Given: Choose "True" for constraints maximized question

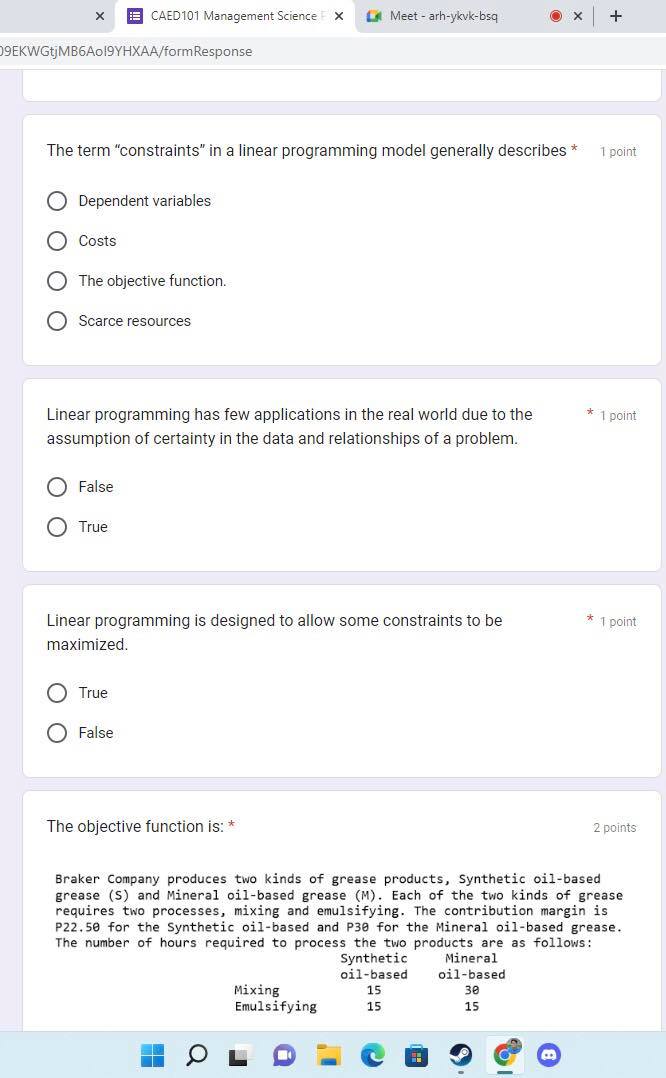Looking at the screenshot, I should (58, 693).
